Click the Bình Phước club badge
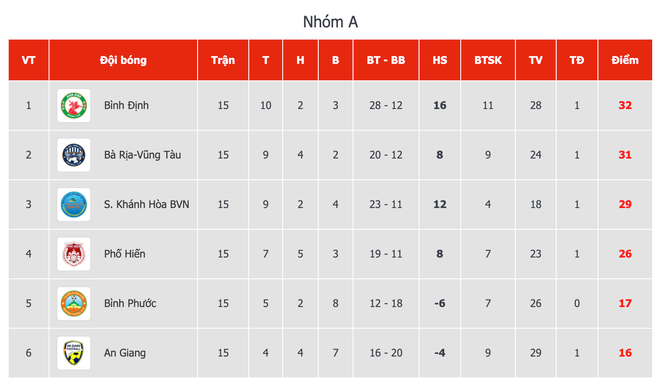Viewport: 660px width, 390px height. coord(74,303)
